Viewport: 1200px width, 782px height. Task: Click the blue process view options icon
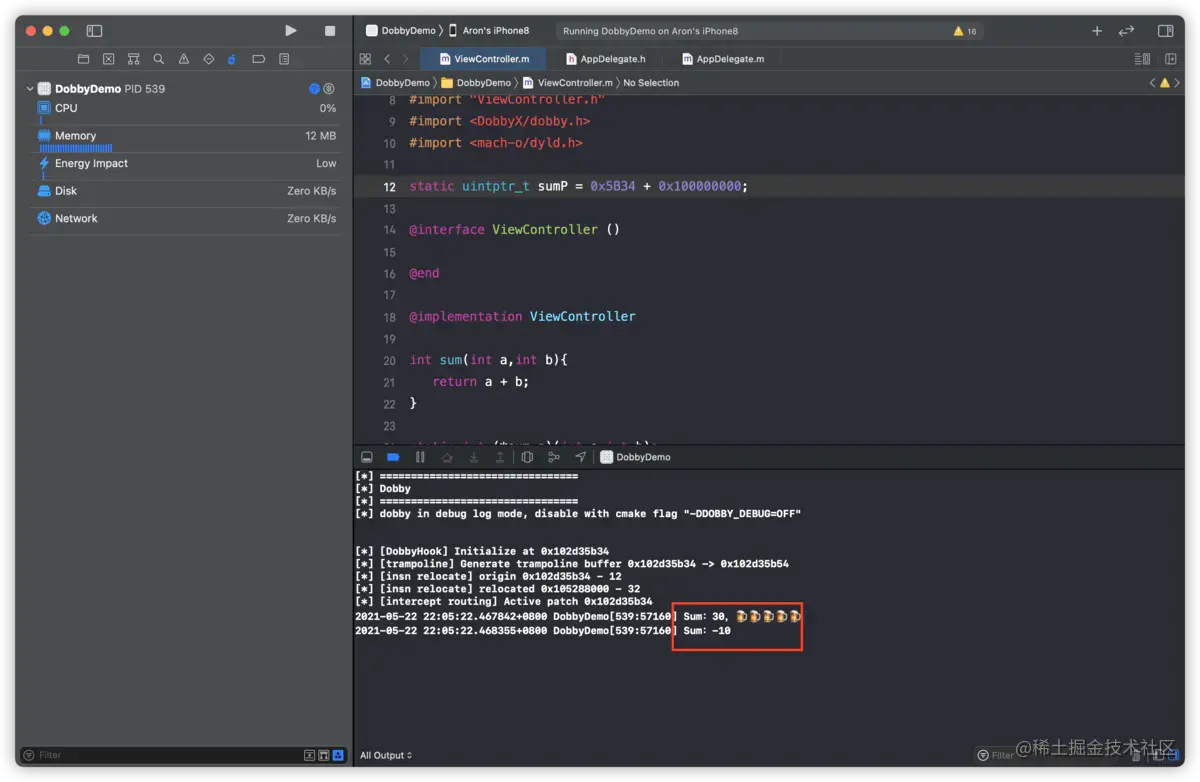(314, 89)
